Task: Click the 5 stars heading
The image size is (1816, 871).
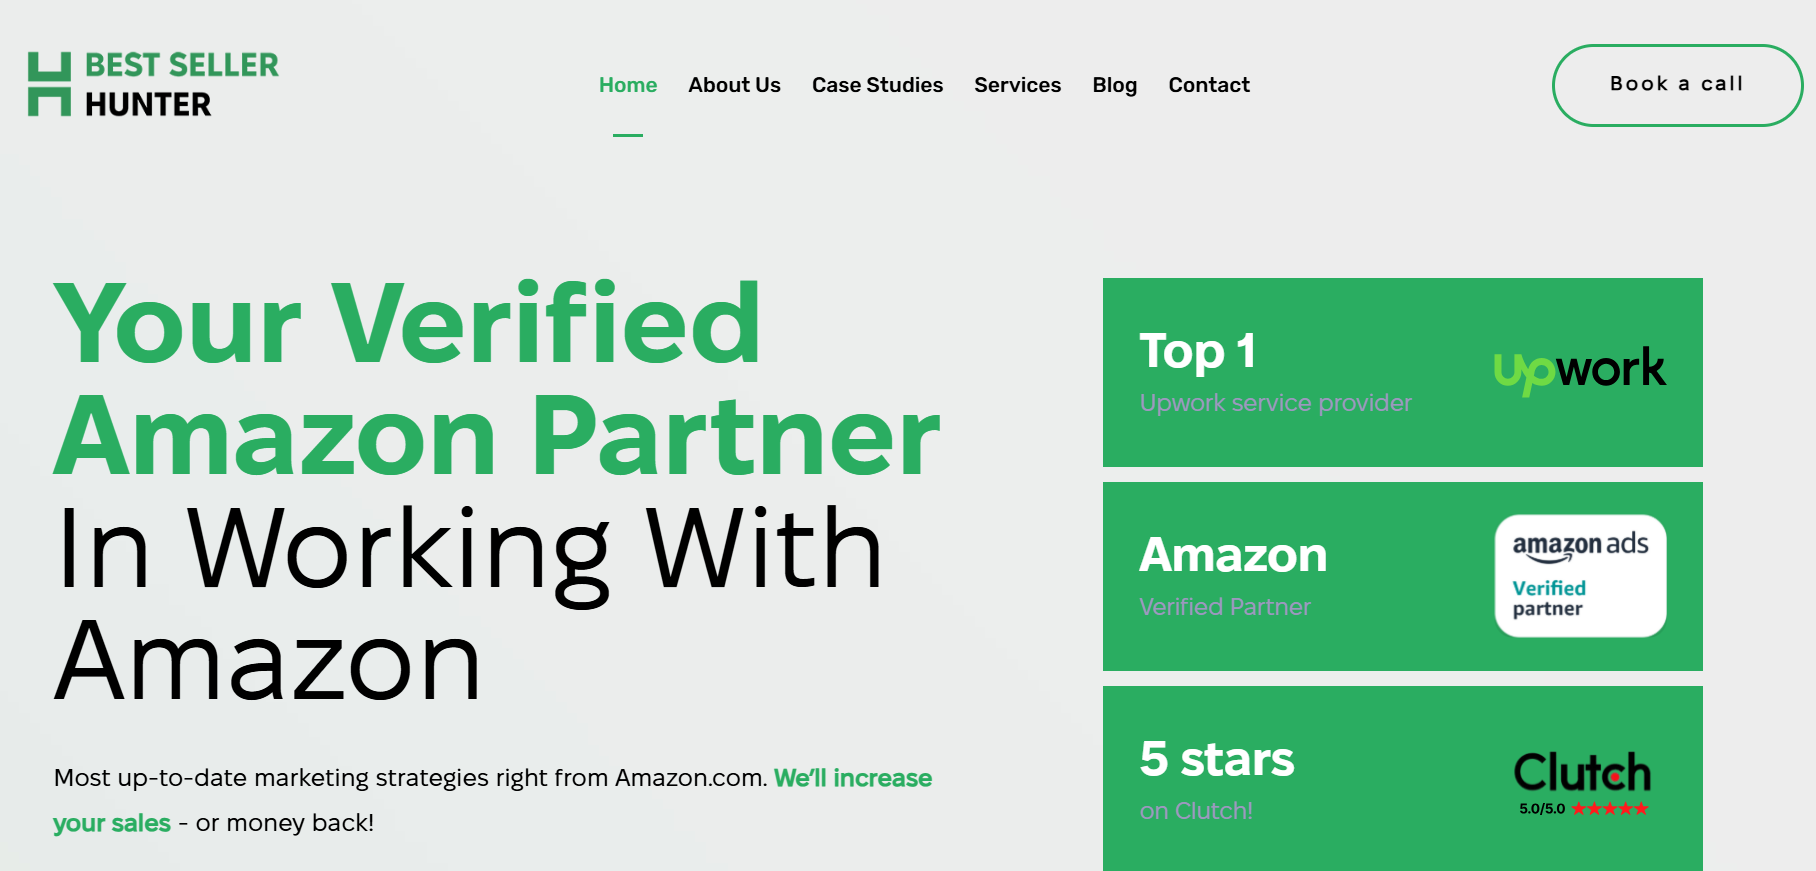Action: [1217, 759]
